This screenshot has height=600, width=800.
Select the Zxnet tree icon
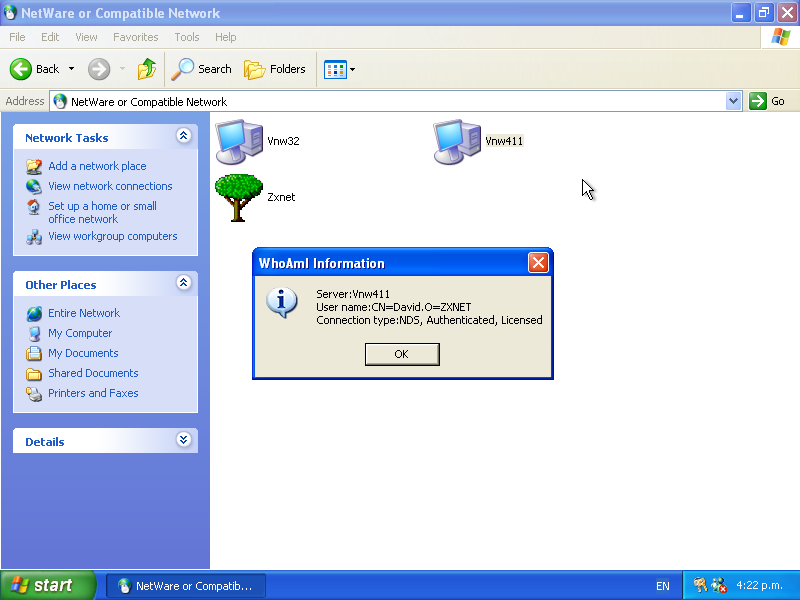point(239,197)
